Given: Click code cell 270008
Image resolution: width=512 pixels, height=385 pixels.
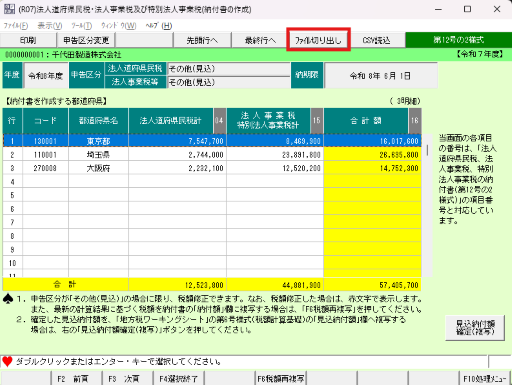Looking at the screenshot, I should pos(45,168).
